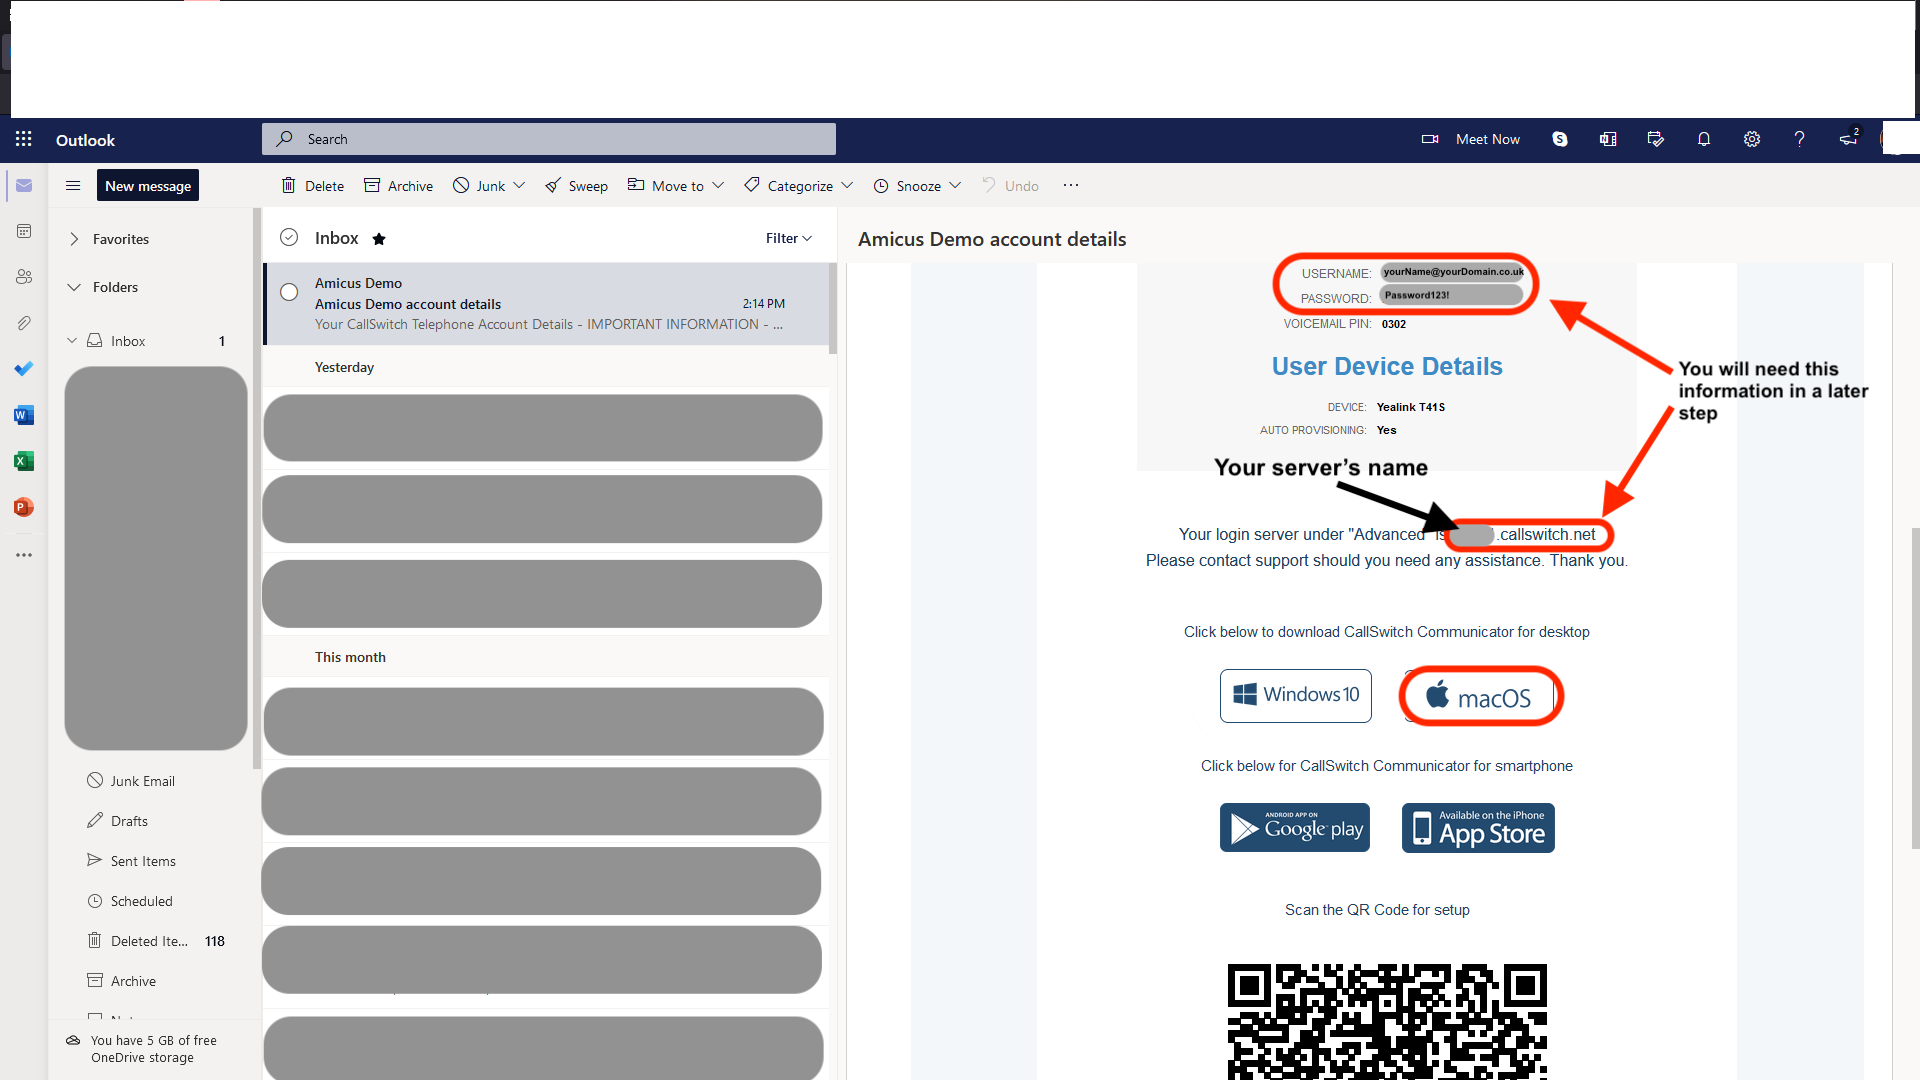Viewport: 1920px width, 1080px height.
Task: Collapse the Inbox folder tree
Action: point(72,341)
